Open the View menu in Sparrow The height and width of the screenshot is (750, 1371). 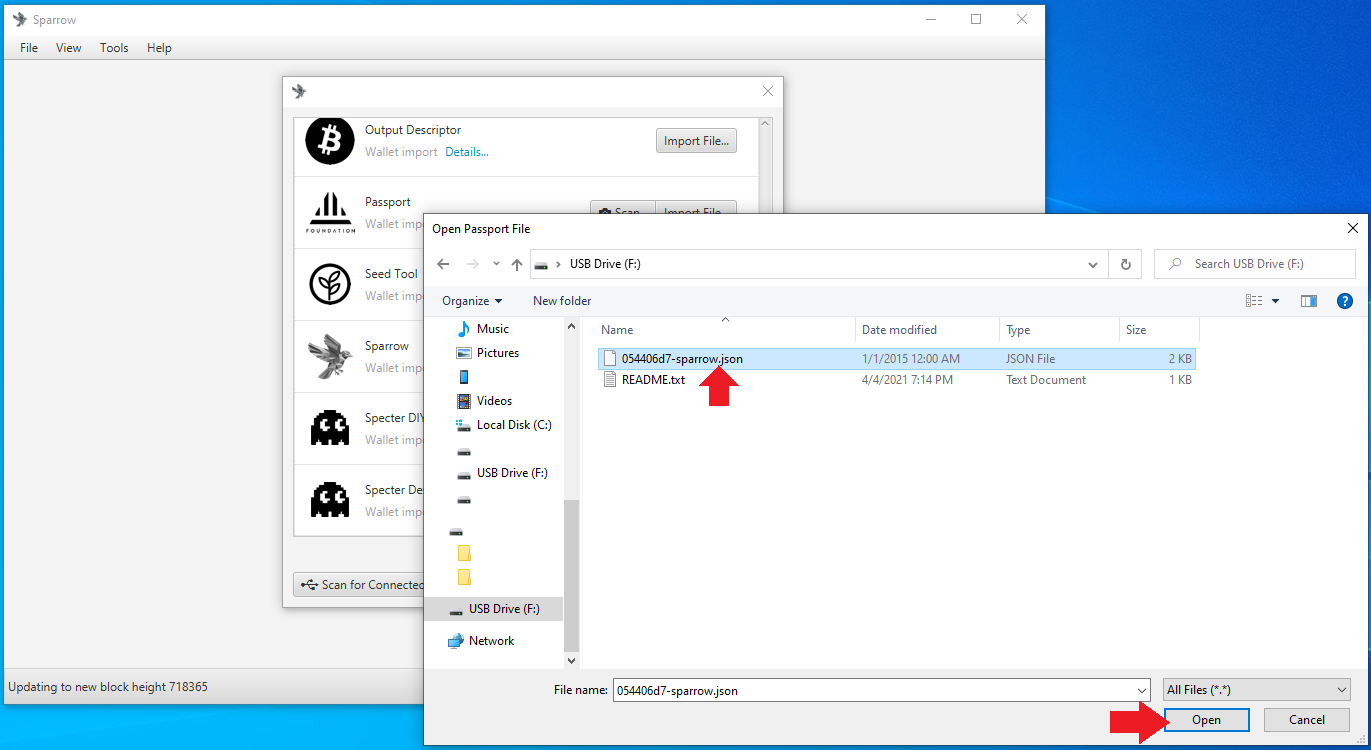(x=69, y=48)
